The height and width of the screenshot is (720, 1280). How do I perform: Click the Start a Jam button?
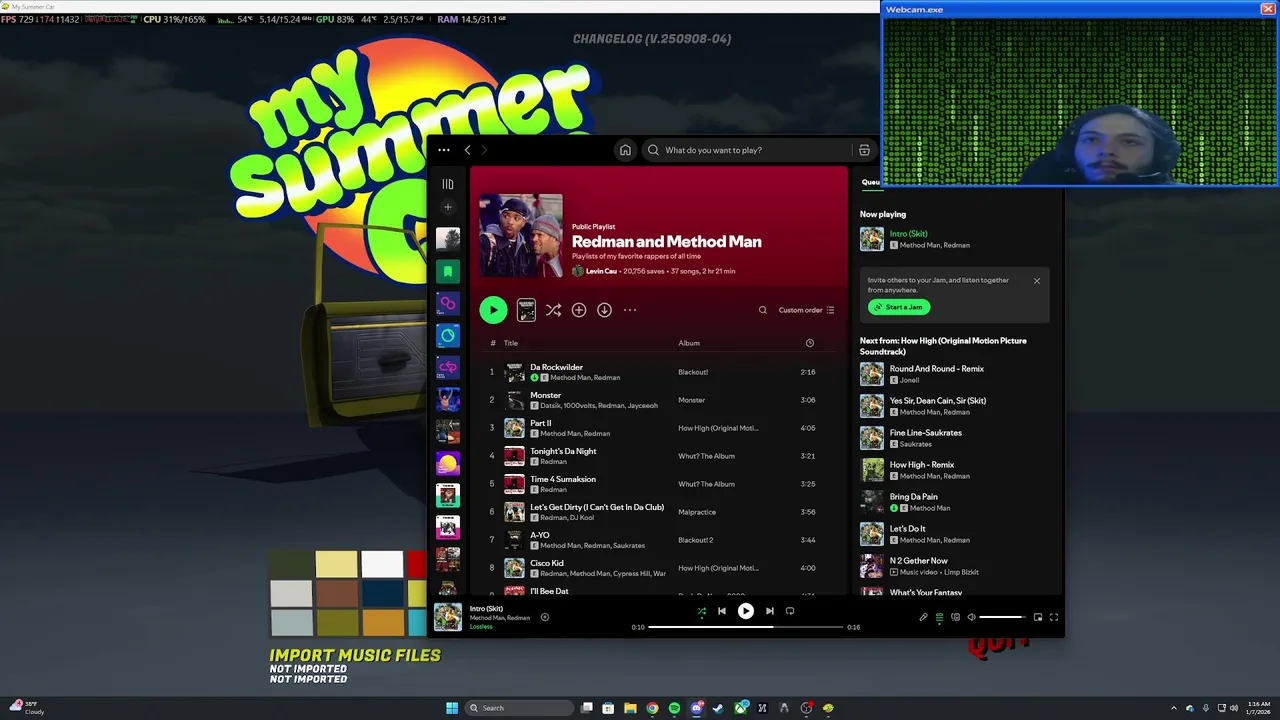pyautogui.click(x=899, y=307)
